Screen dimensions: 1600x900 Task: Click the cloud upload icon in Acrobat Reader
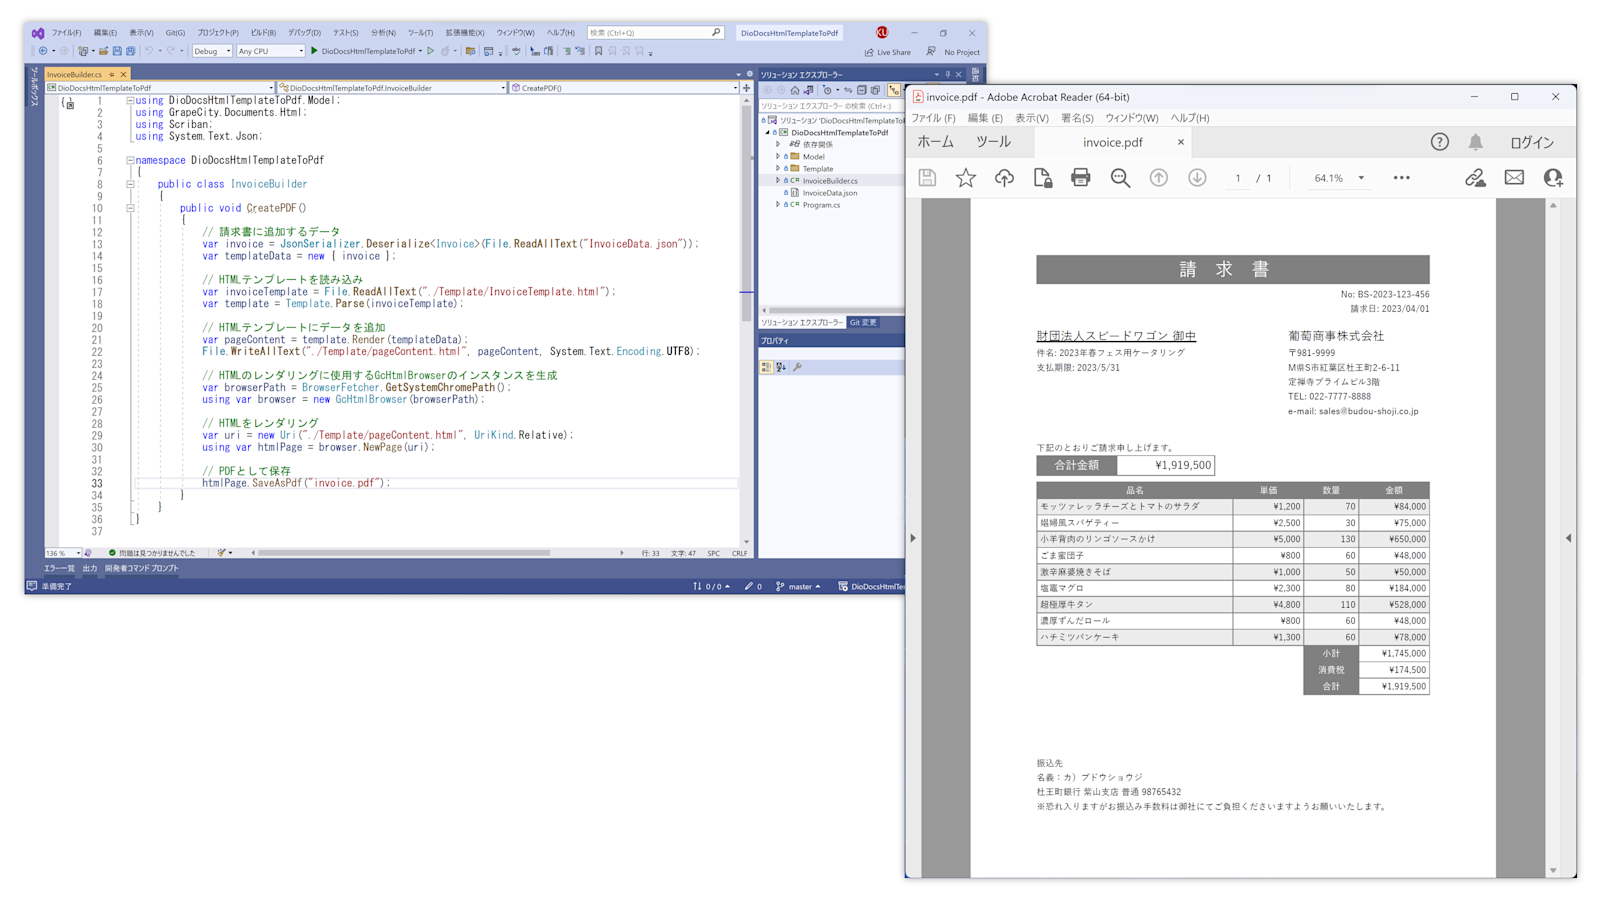point(1004,178)
